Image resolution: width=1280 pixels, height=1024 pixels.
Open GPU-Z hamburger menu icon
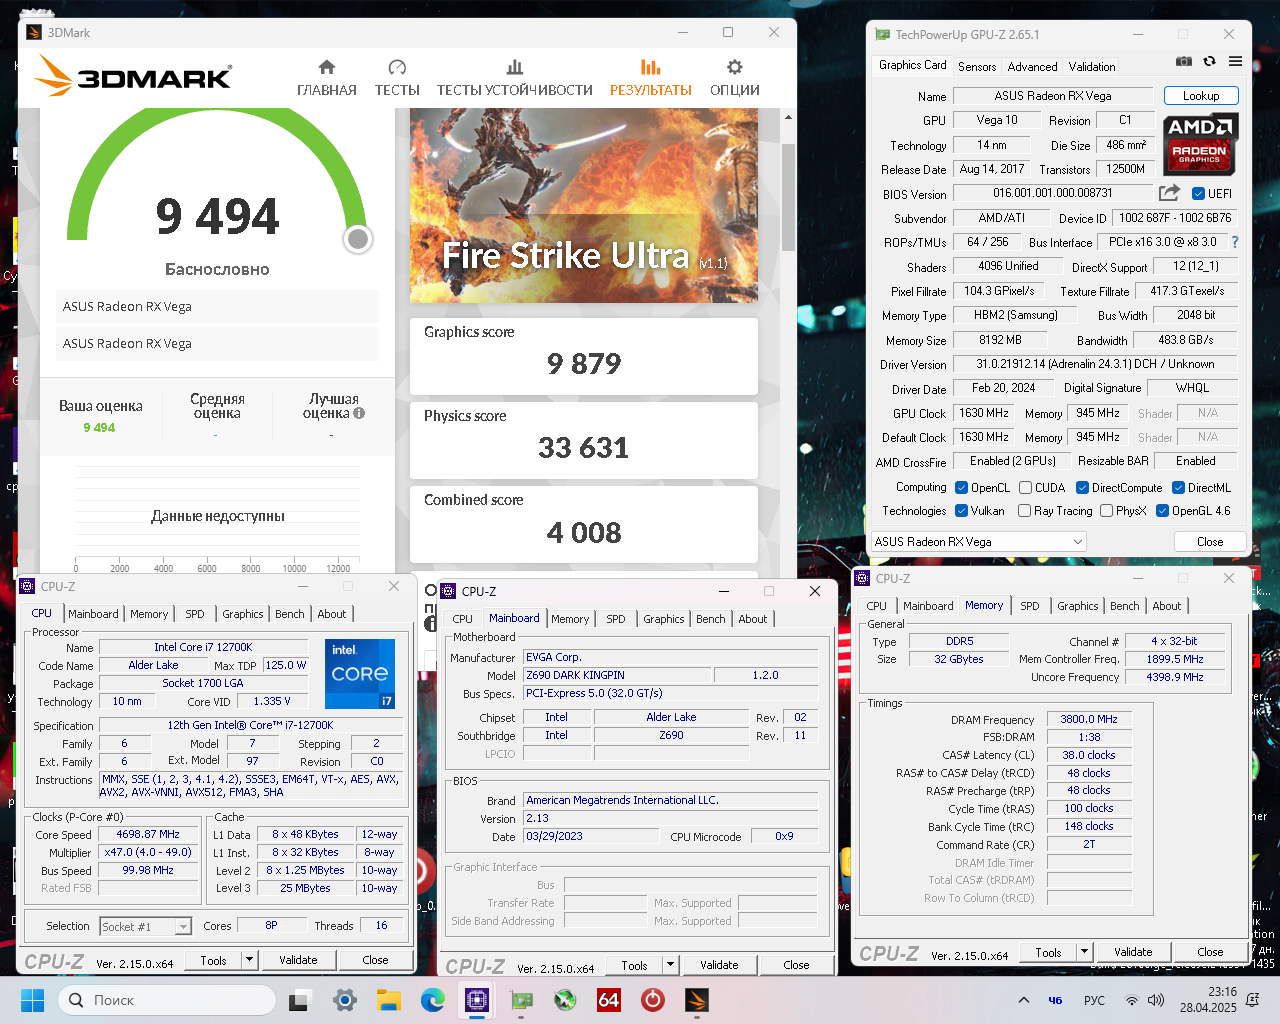click(x=1236, y=61)
